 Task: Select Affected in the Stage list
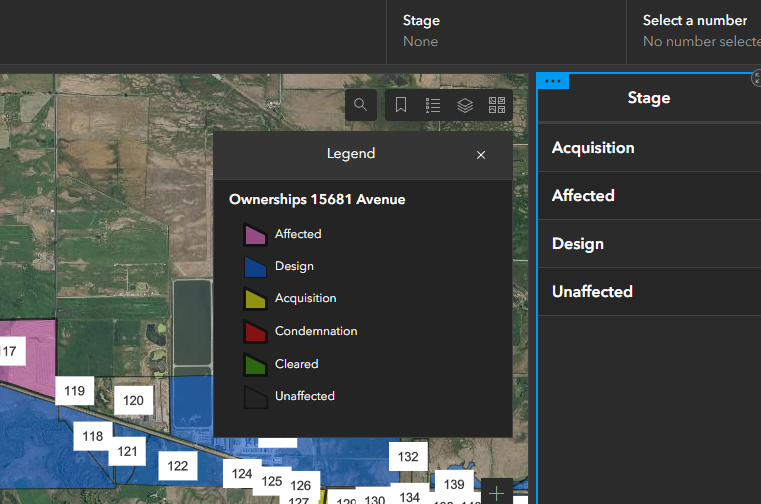point(583,196)
